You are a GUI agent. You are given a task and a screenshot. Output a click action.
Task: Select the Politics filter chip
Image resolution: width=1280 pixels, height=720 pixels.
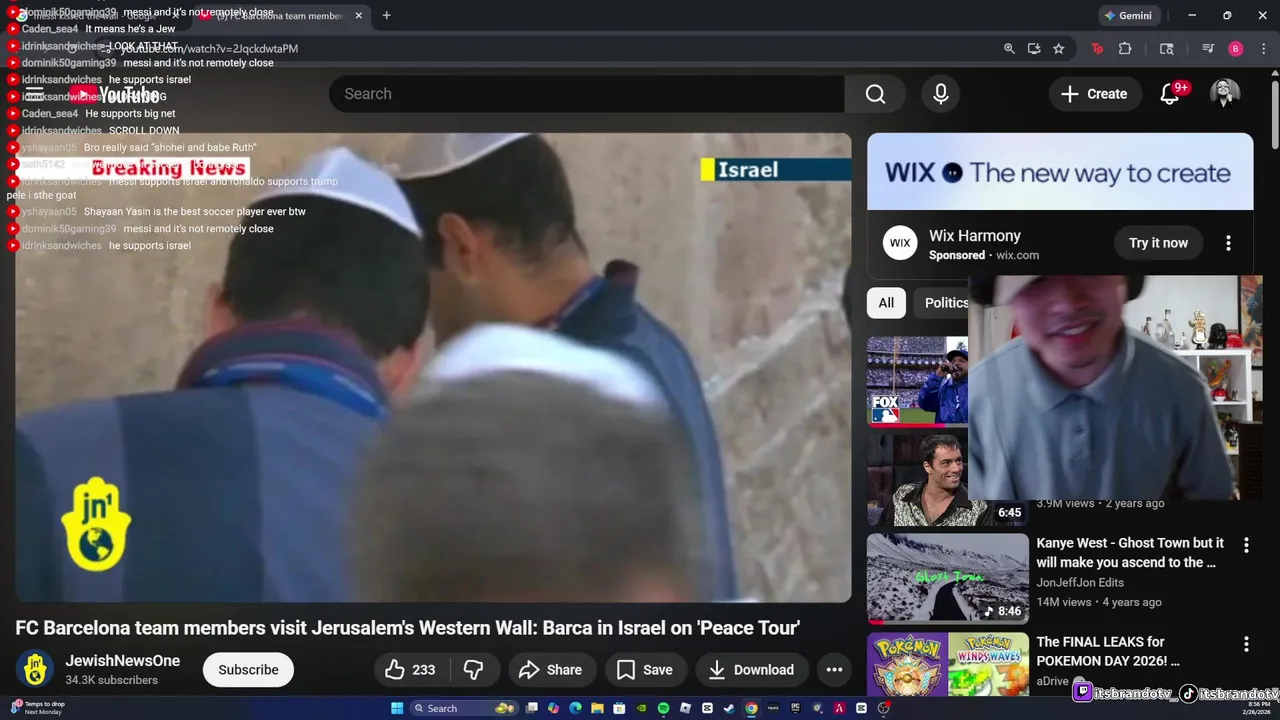click(945, 303)
